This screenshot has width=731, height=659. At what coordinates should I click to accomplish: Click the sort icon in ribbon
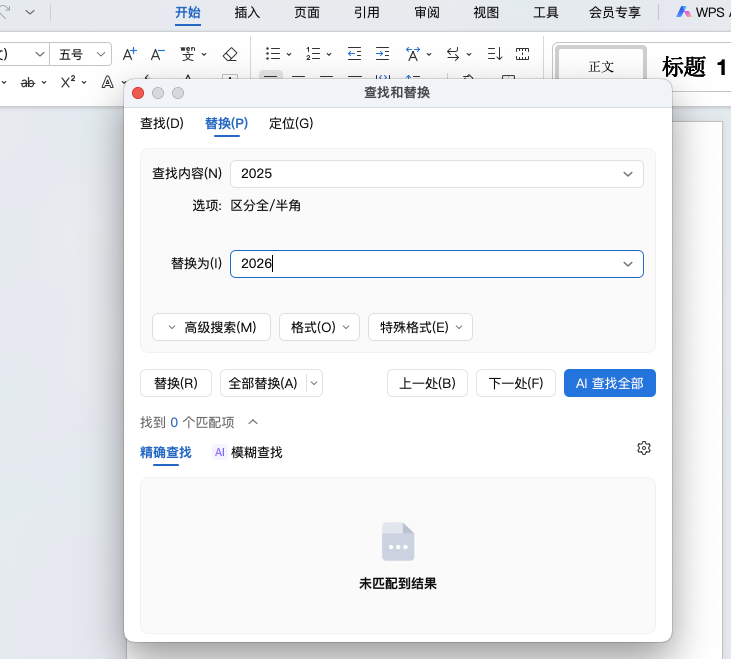[495, 54]
